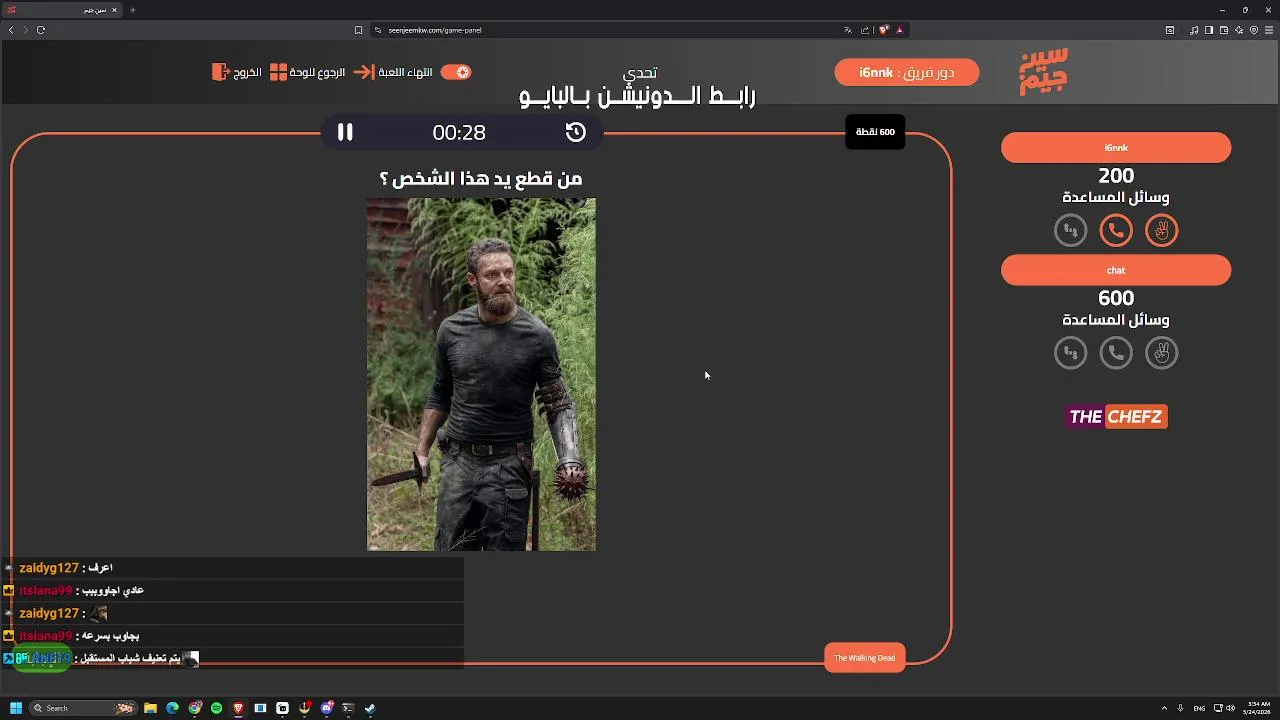Click the question text من قطع يد هذا الشخص
Screen dimensions: 1280x720
point(481,178)
